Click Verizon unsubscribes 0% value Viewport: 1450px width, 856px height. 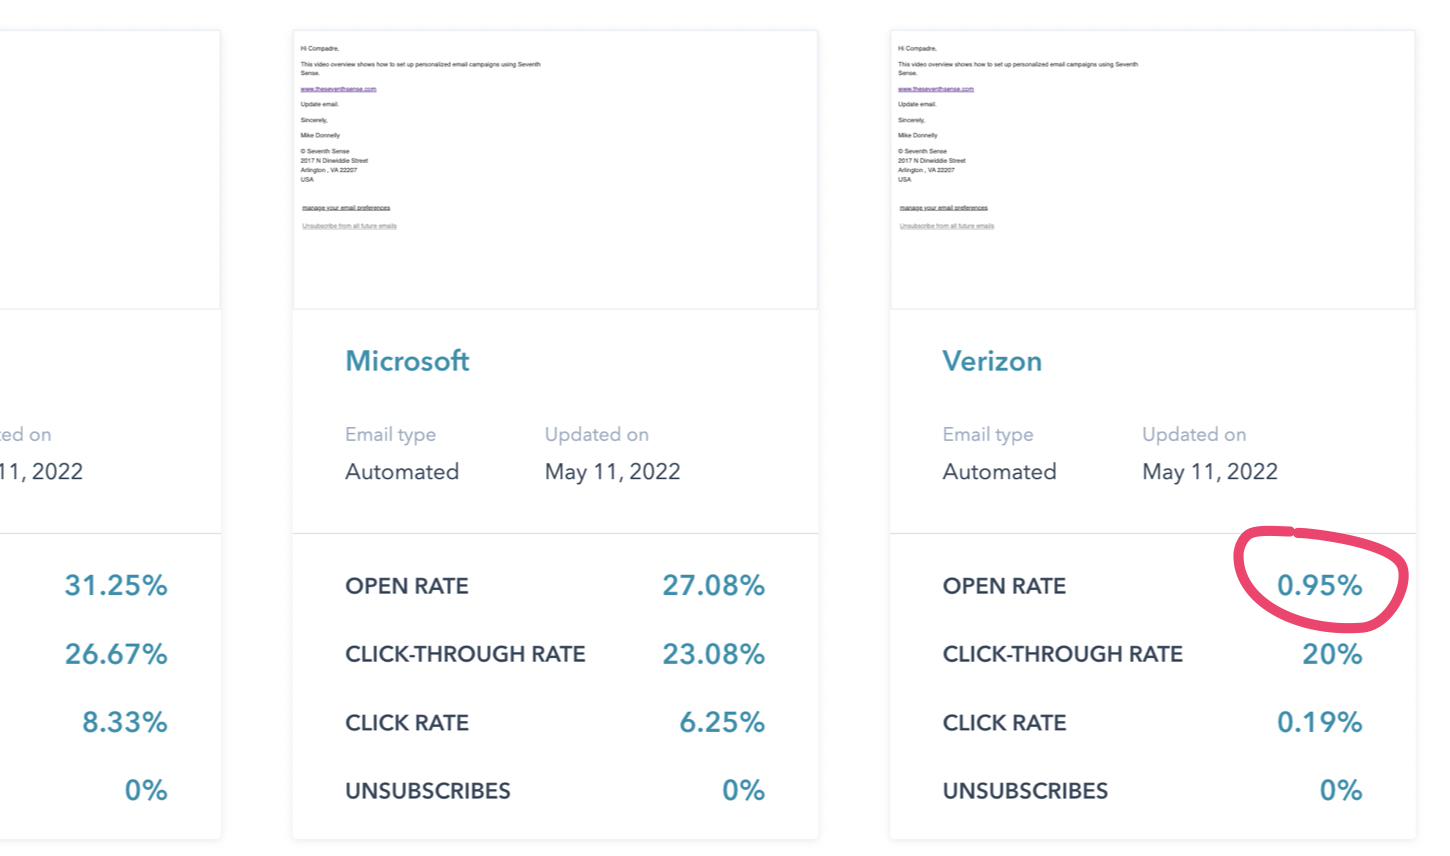[1341, 790]
